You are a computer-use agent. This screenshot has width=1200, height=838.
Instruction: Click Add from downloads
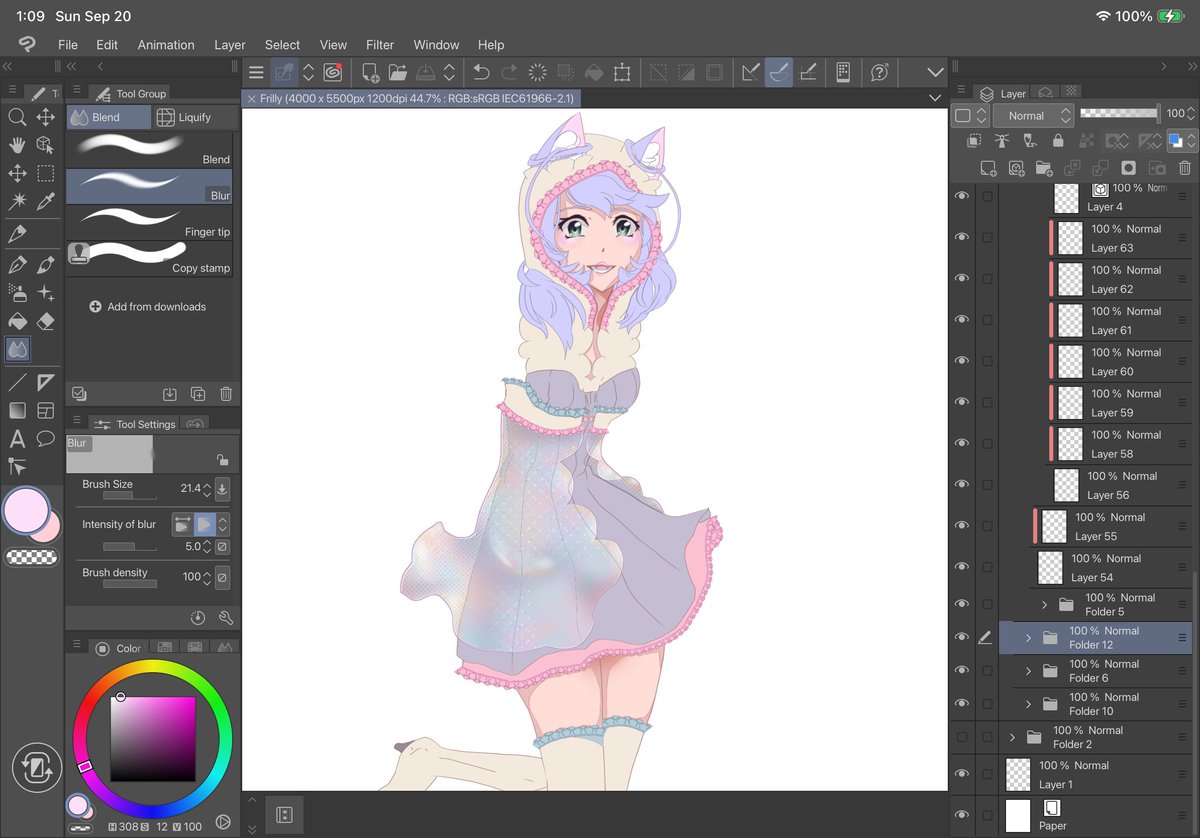(x=147, y=306)
